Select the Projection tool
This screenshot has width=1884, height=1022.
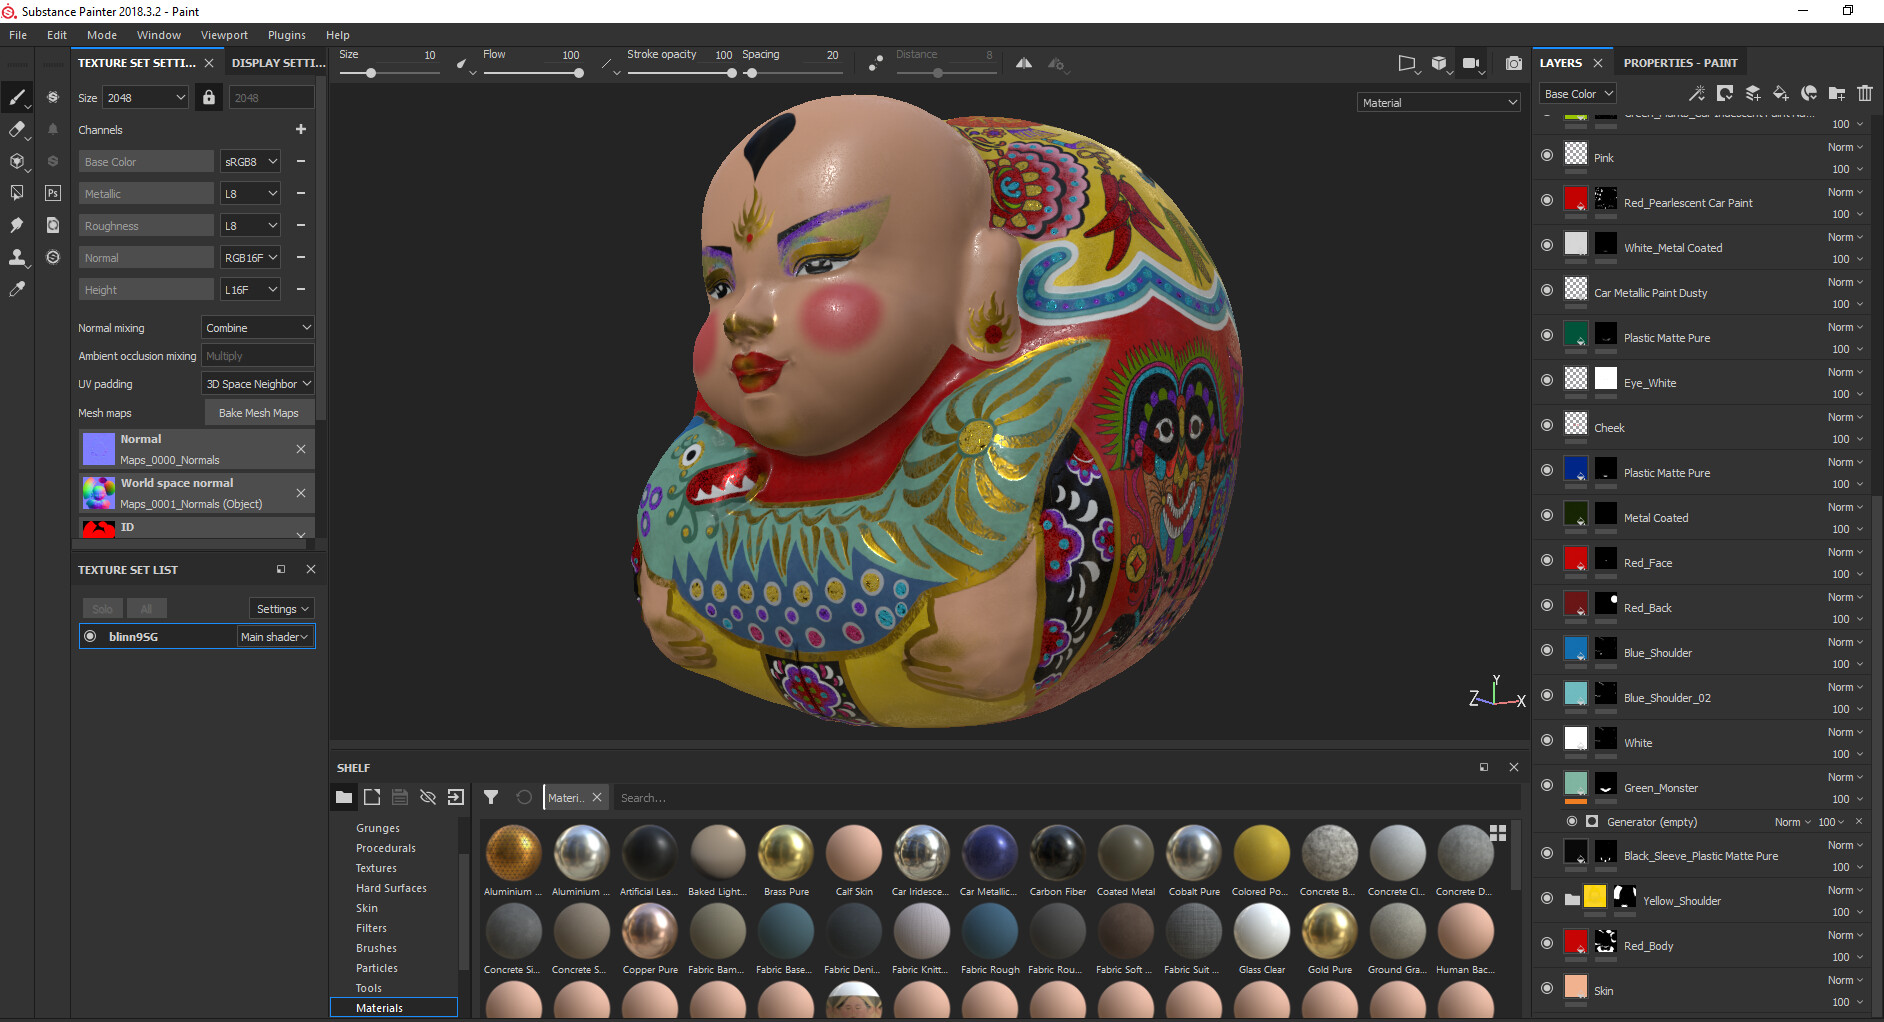click(17, 161)
